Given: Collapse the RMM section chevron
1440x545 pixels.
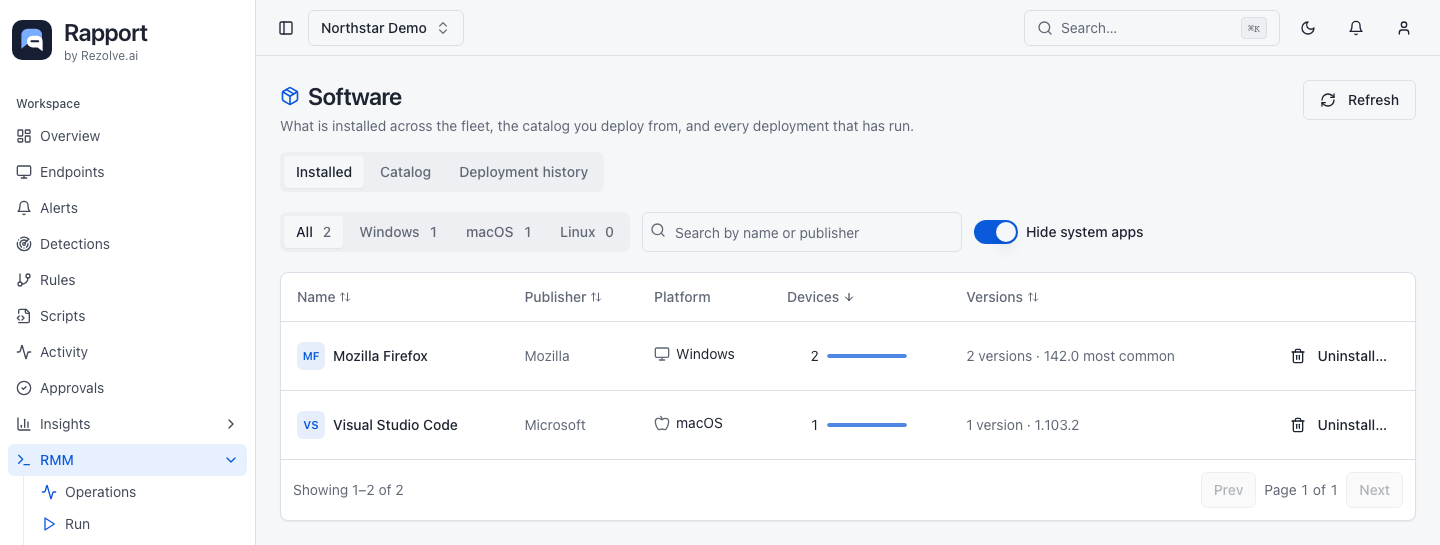Looking at the screenshot, I should [231, 460].
